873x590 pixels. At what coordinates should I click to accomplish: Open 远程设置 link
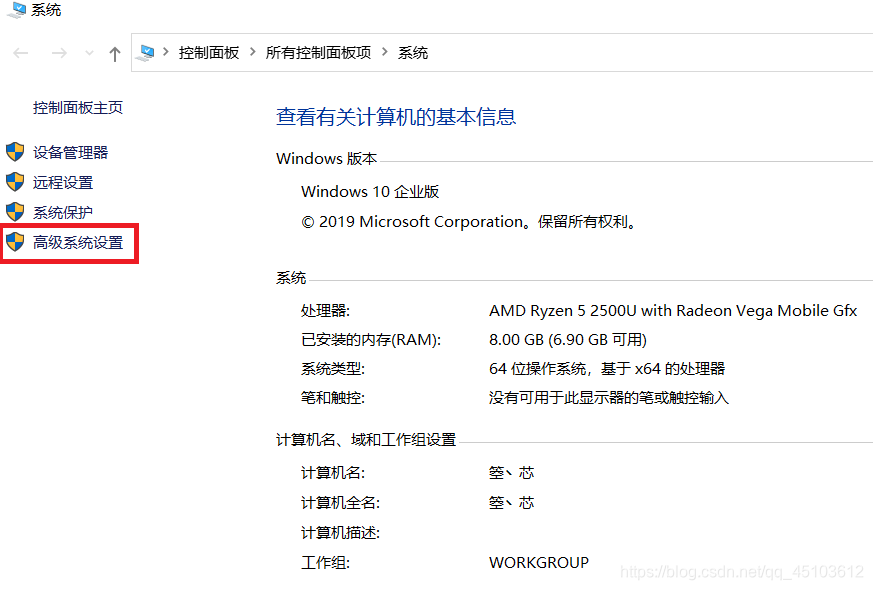tap(63, 183)
